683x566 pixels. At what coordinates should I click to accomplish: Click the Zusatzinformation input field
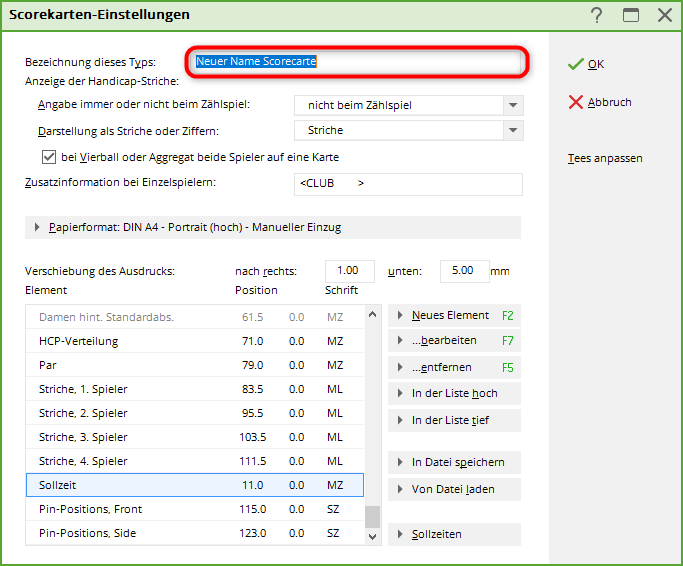[408, 184]
